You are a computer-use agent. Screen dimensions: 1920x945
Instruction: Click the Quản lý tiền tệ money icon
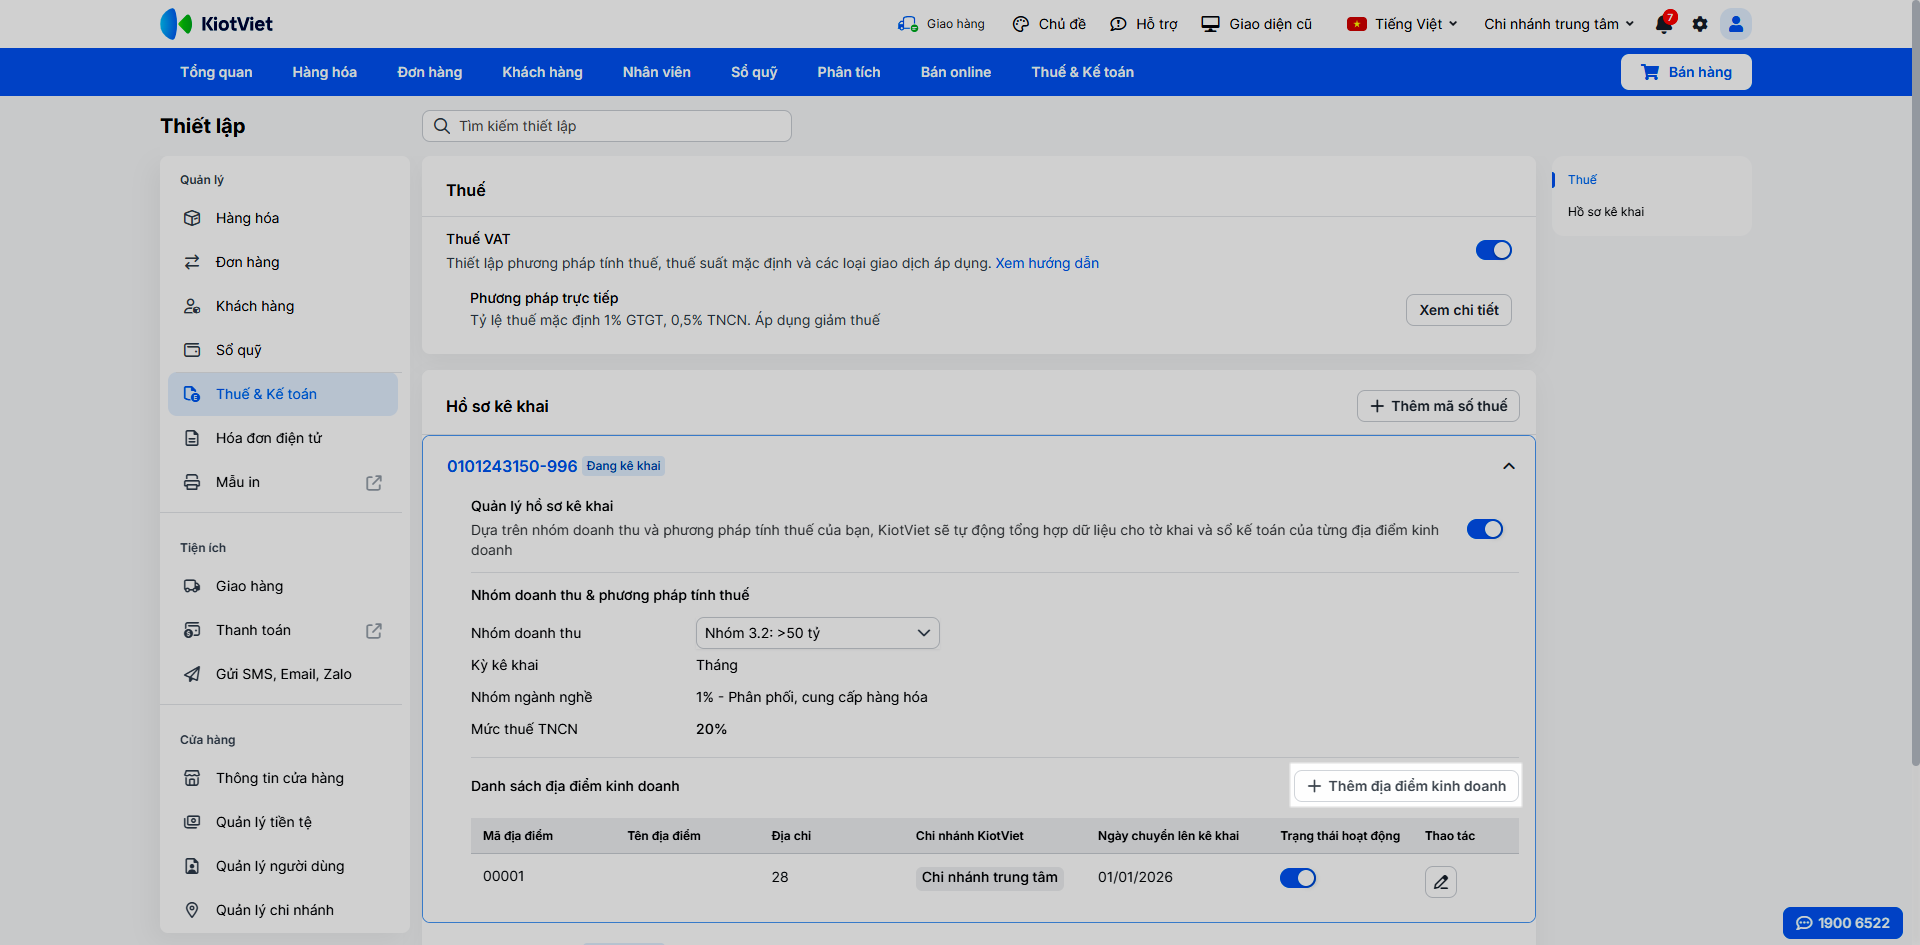pyautogui.click(x=192, y=822)
